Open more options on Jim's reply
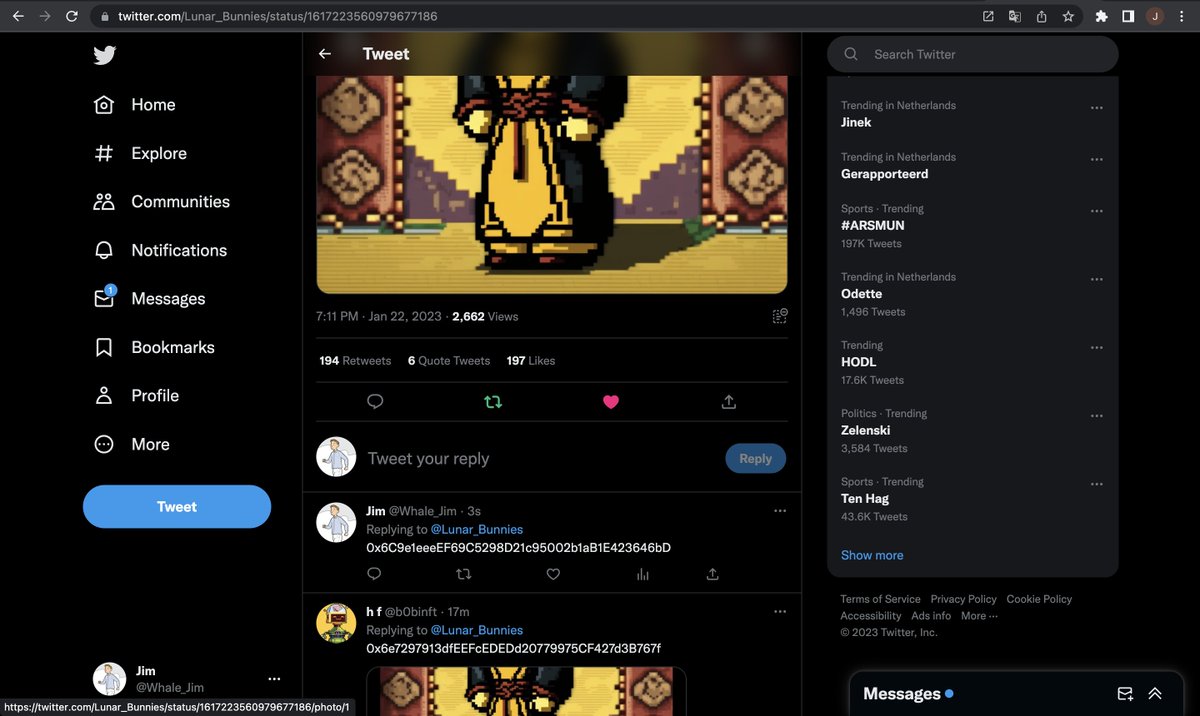 [x=780, y=510]
